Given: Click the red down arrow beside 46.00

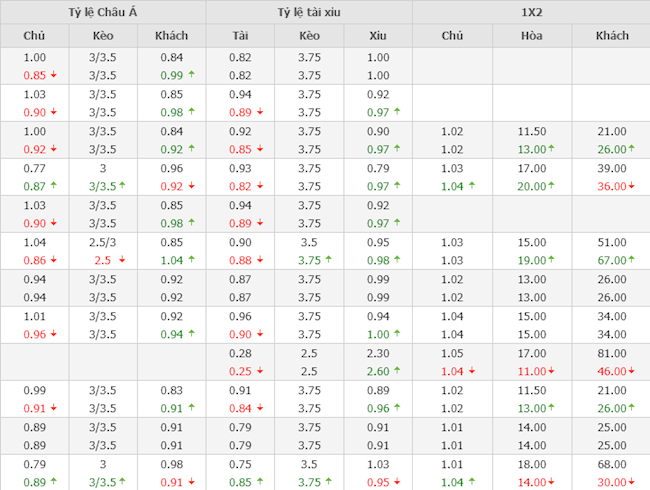Looking at the screenshot, I should (634, 370).
